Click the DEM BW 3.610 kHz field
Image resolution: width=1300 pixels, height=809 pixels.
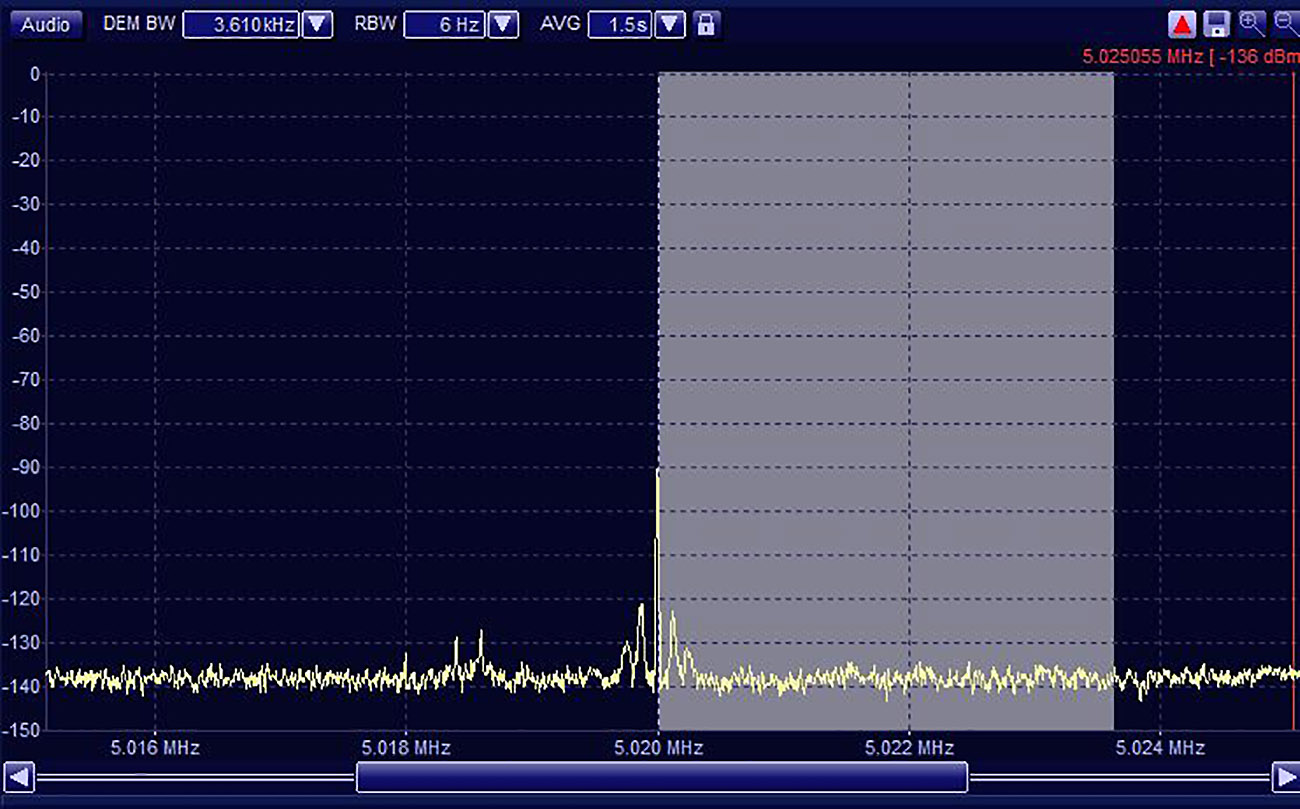point(241,25)
